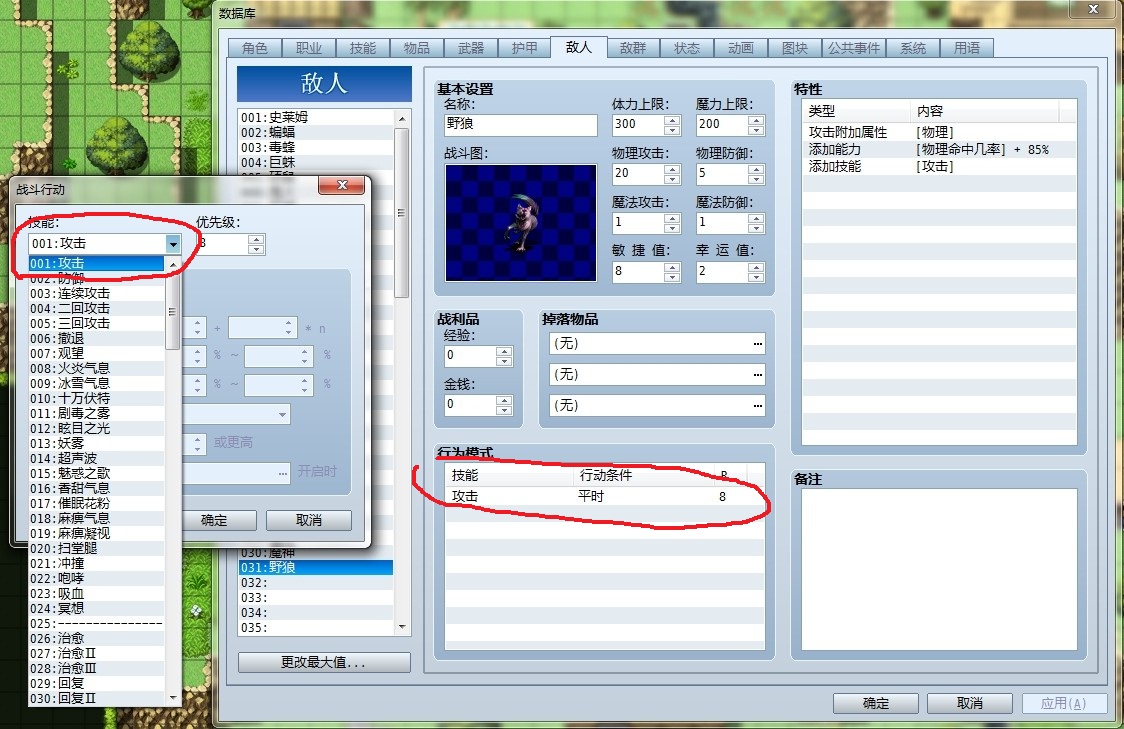
Task: Switch to the 系统 tab
Action: (x=913, y=48)
